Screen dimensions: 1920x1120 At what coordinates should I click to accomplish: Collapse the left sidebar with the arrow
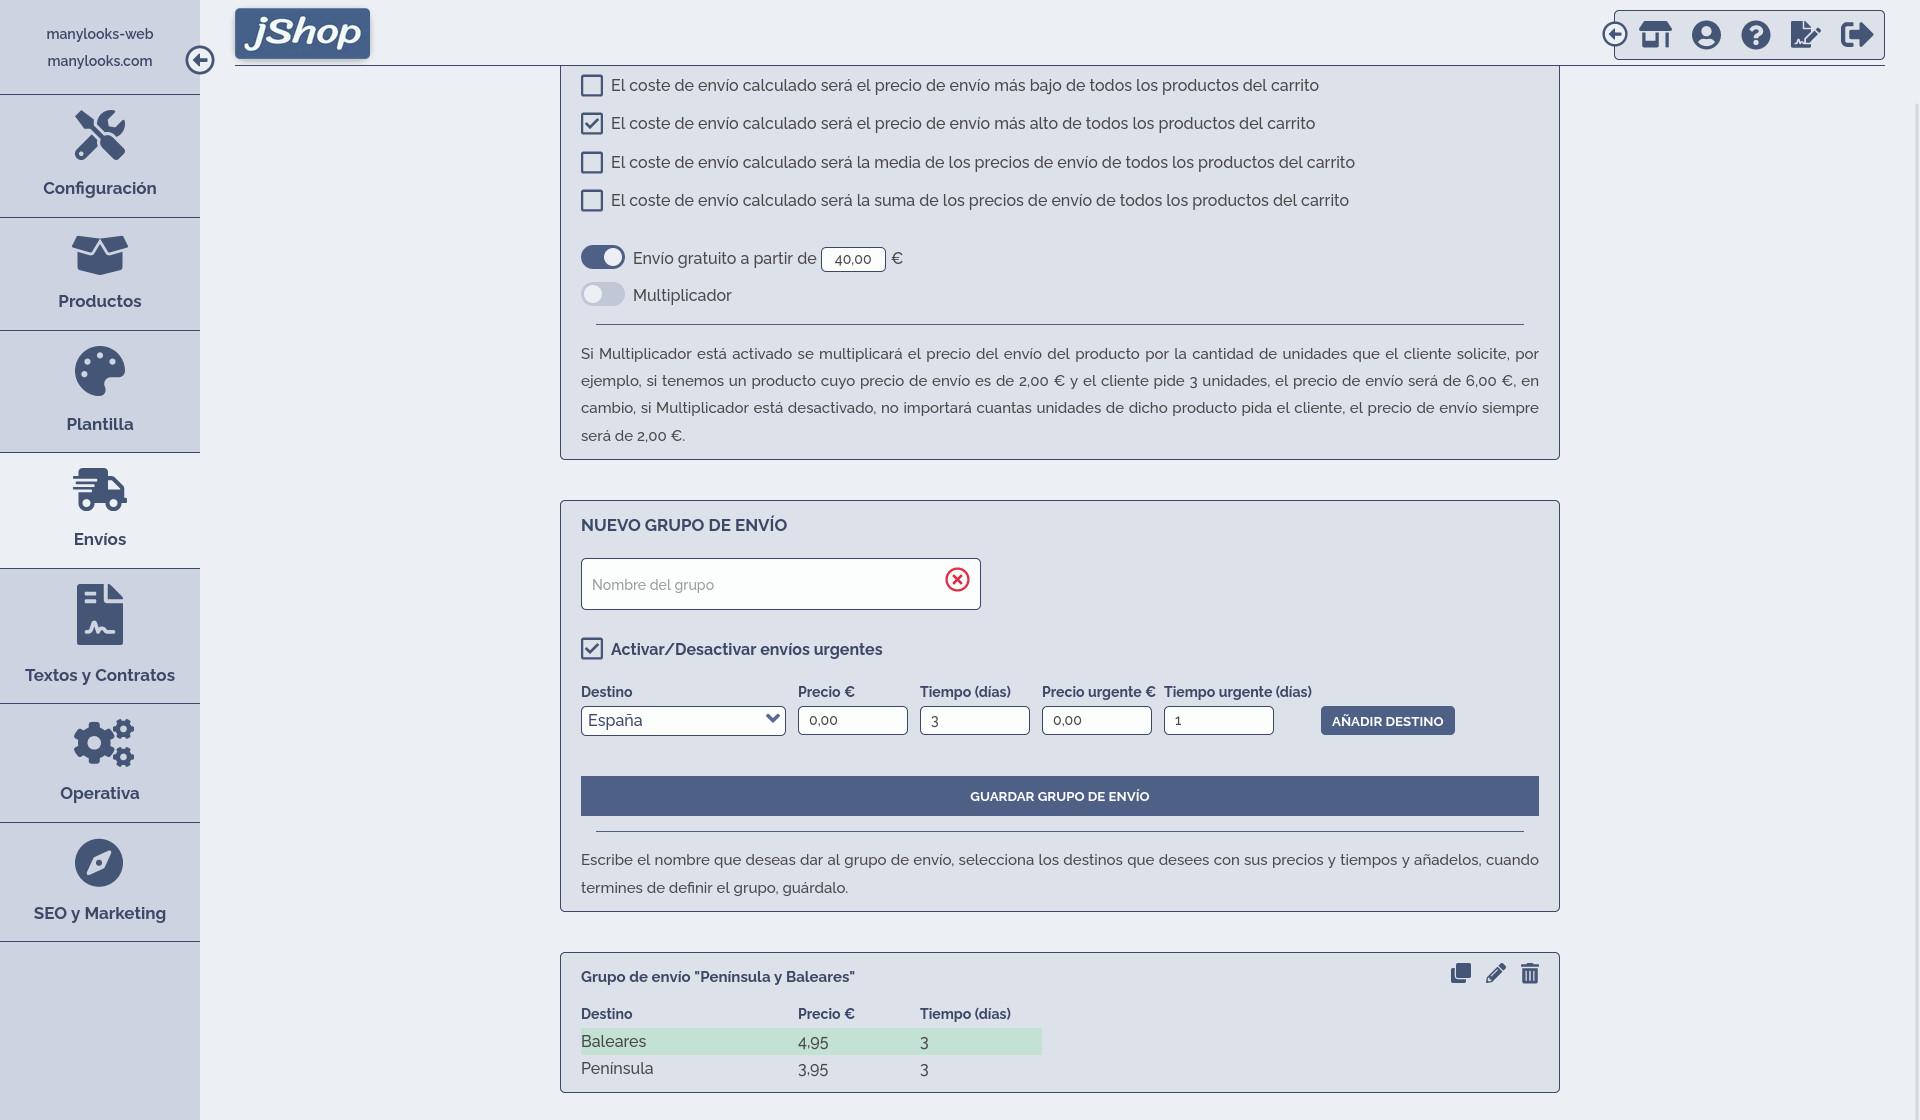pyautogui.click(x=200, y=60)
